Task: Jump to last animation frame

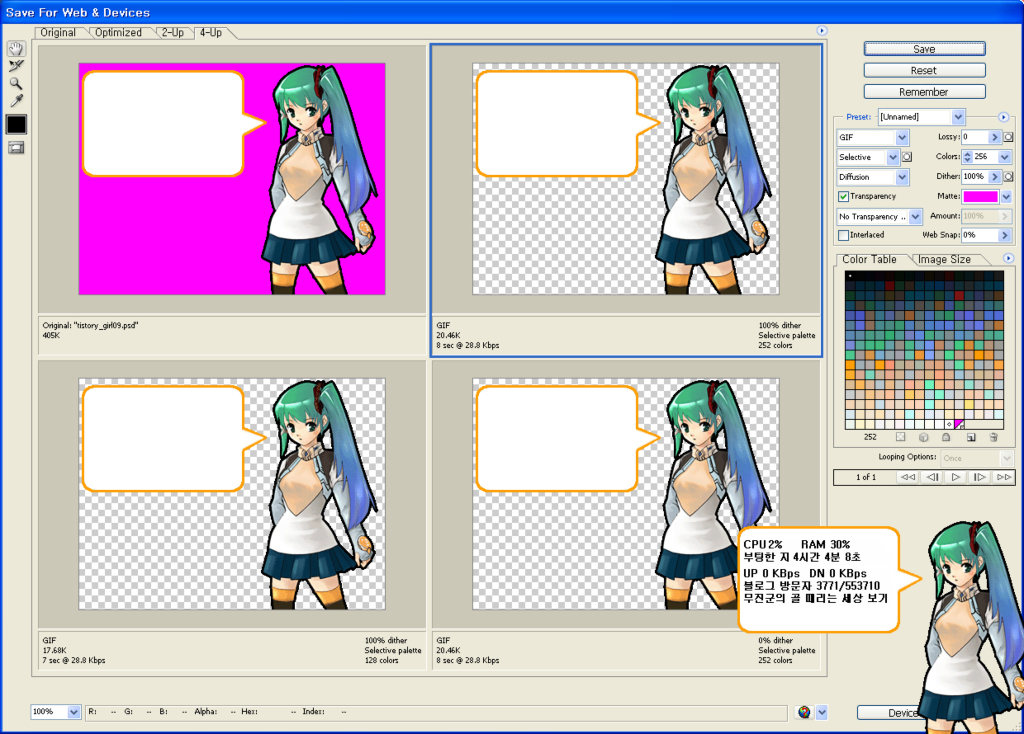Action: (x=1004, y=477)
